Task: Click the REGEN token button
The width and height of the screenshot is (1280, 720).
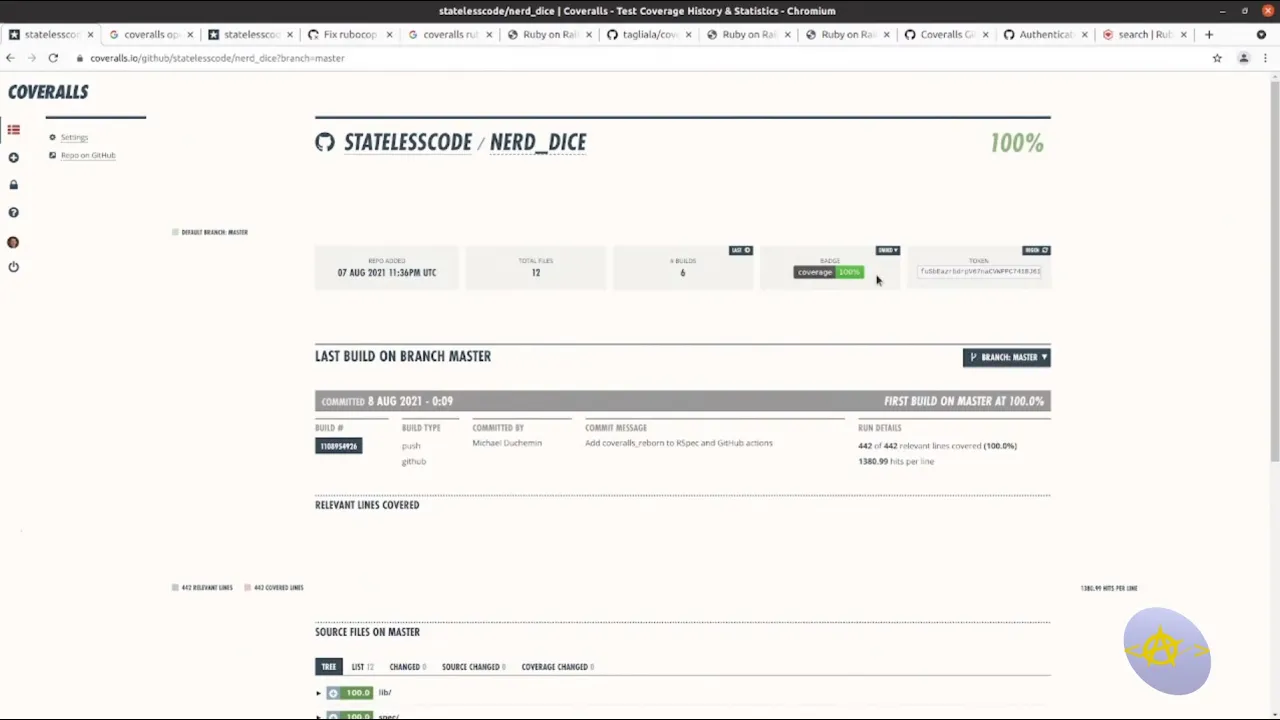Action: click(1036, 250)
